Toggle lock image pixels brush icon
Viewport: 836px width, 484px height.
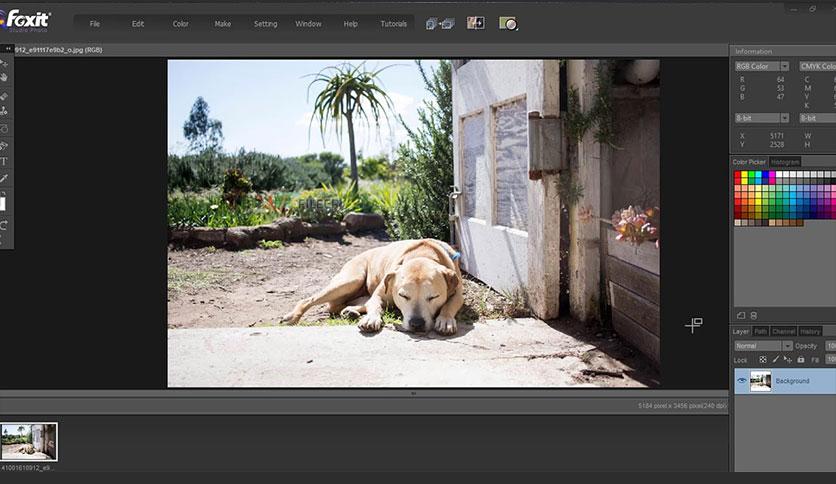tap(776, 360)
